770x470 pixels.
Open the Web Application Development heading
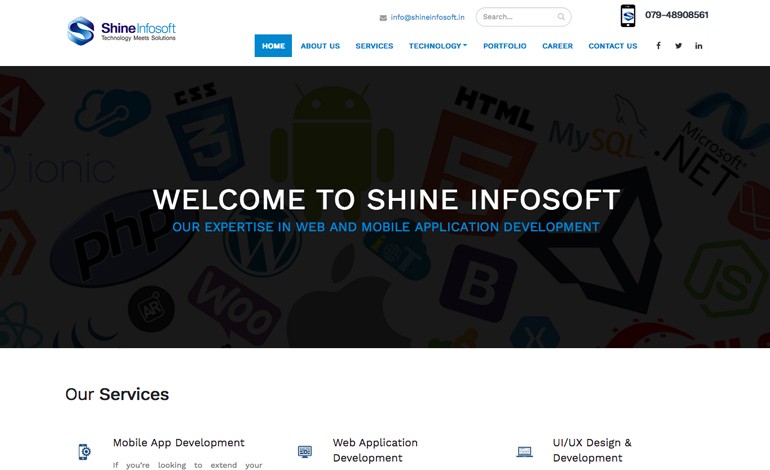click(x=375, y=450)
